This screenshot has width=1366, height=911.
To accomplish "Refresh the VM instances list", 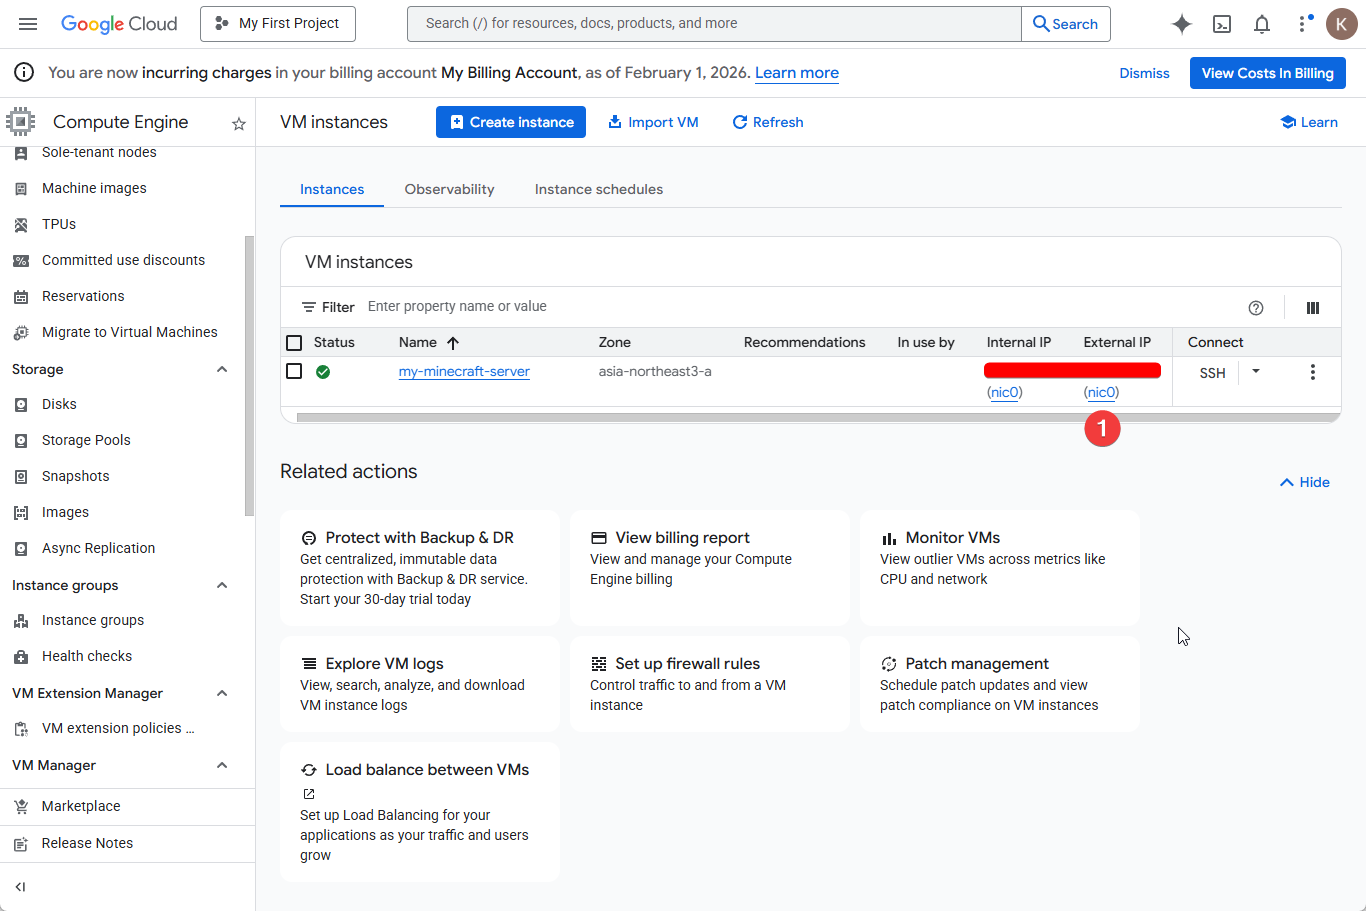I will (x=768, y=122).
